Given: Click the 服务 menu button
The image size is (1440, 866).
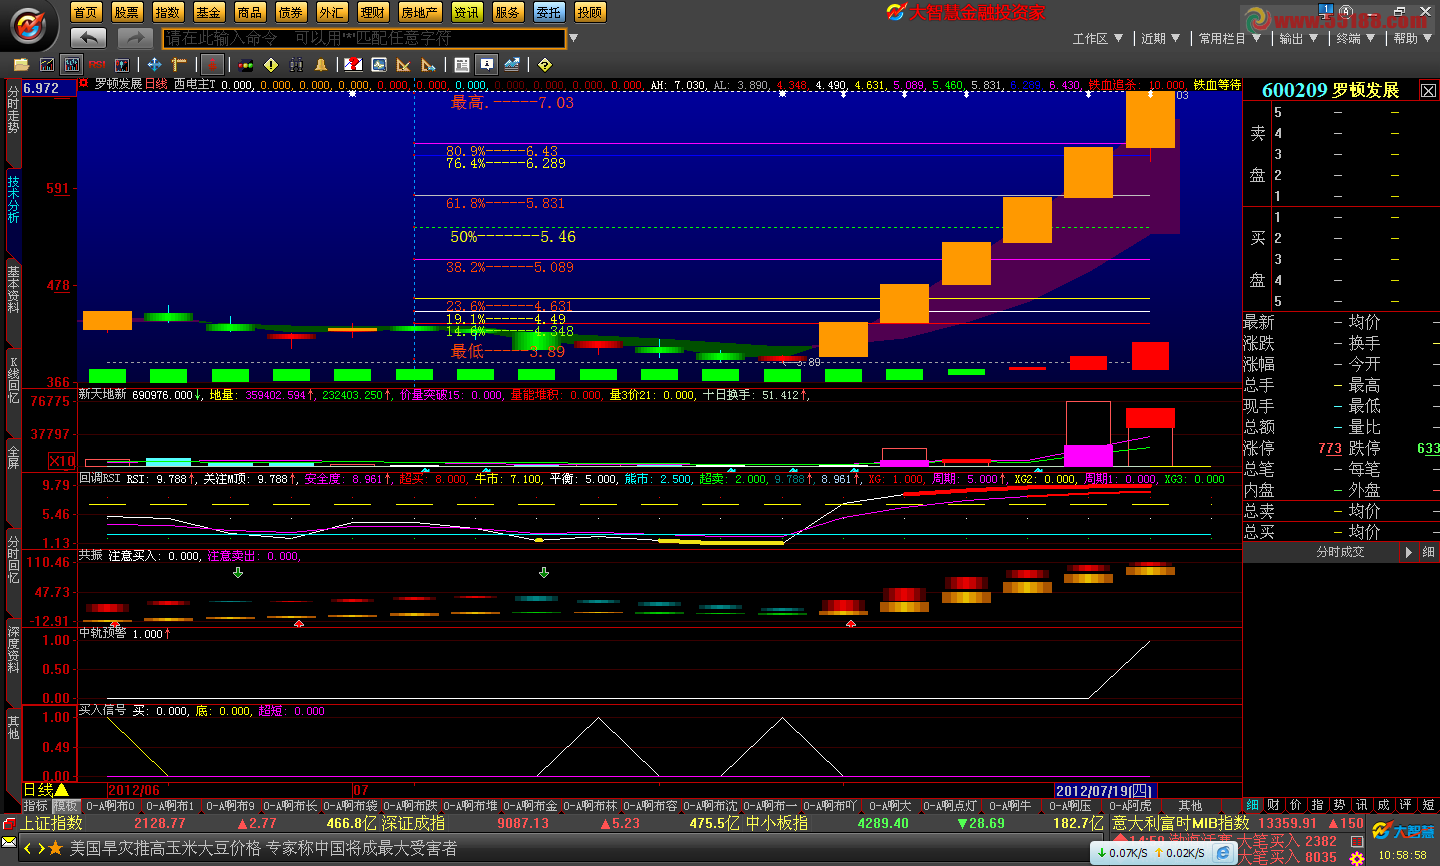Looking at the screenshot, I should pyautogui.click(x=507, y=12).
